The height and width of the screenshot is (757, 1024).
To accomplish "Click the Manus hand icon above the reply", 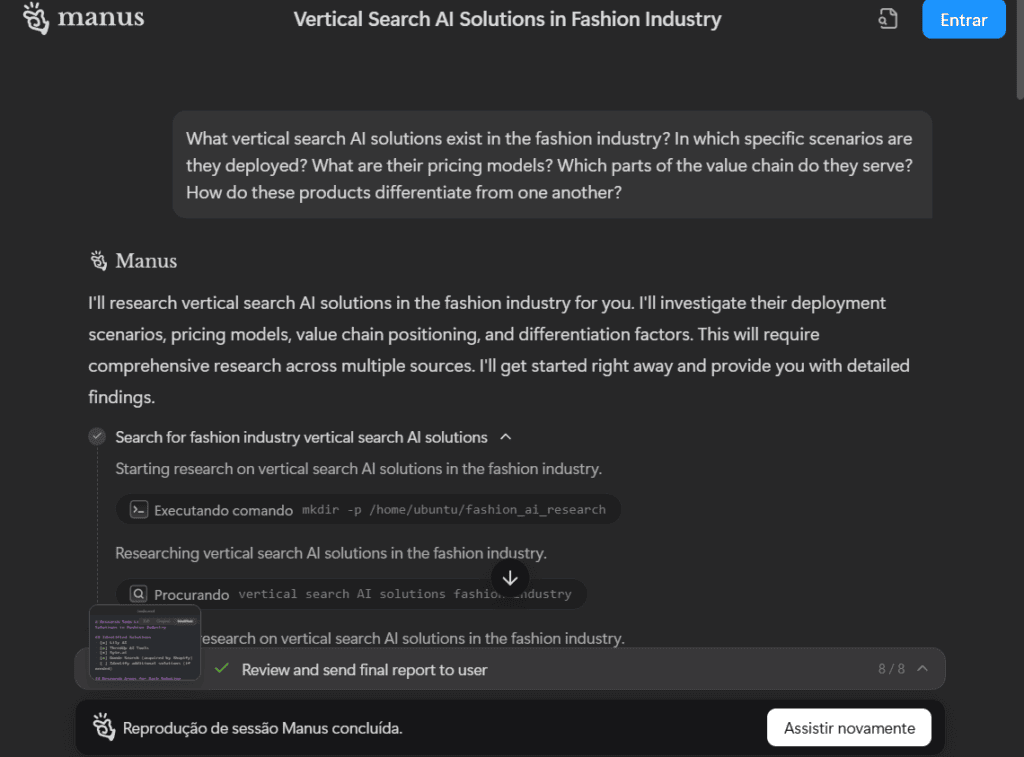I will (98, 261).
